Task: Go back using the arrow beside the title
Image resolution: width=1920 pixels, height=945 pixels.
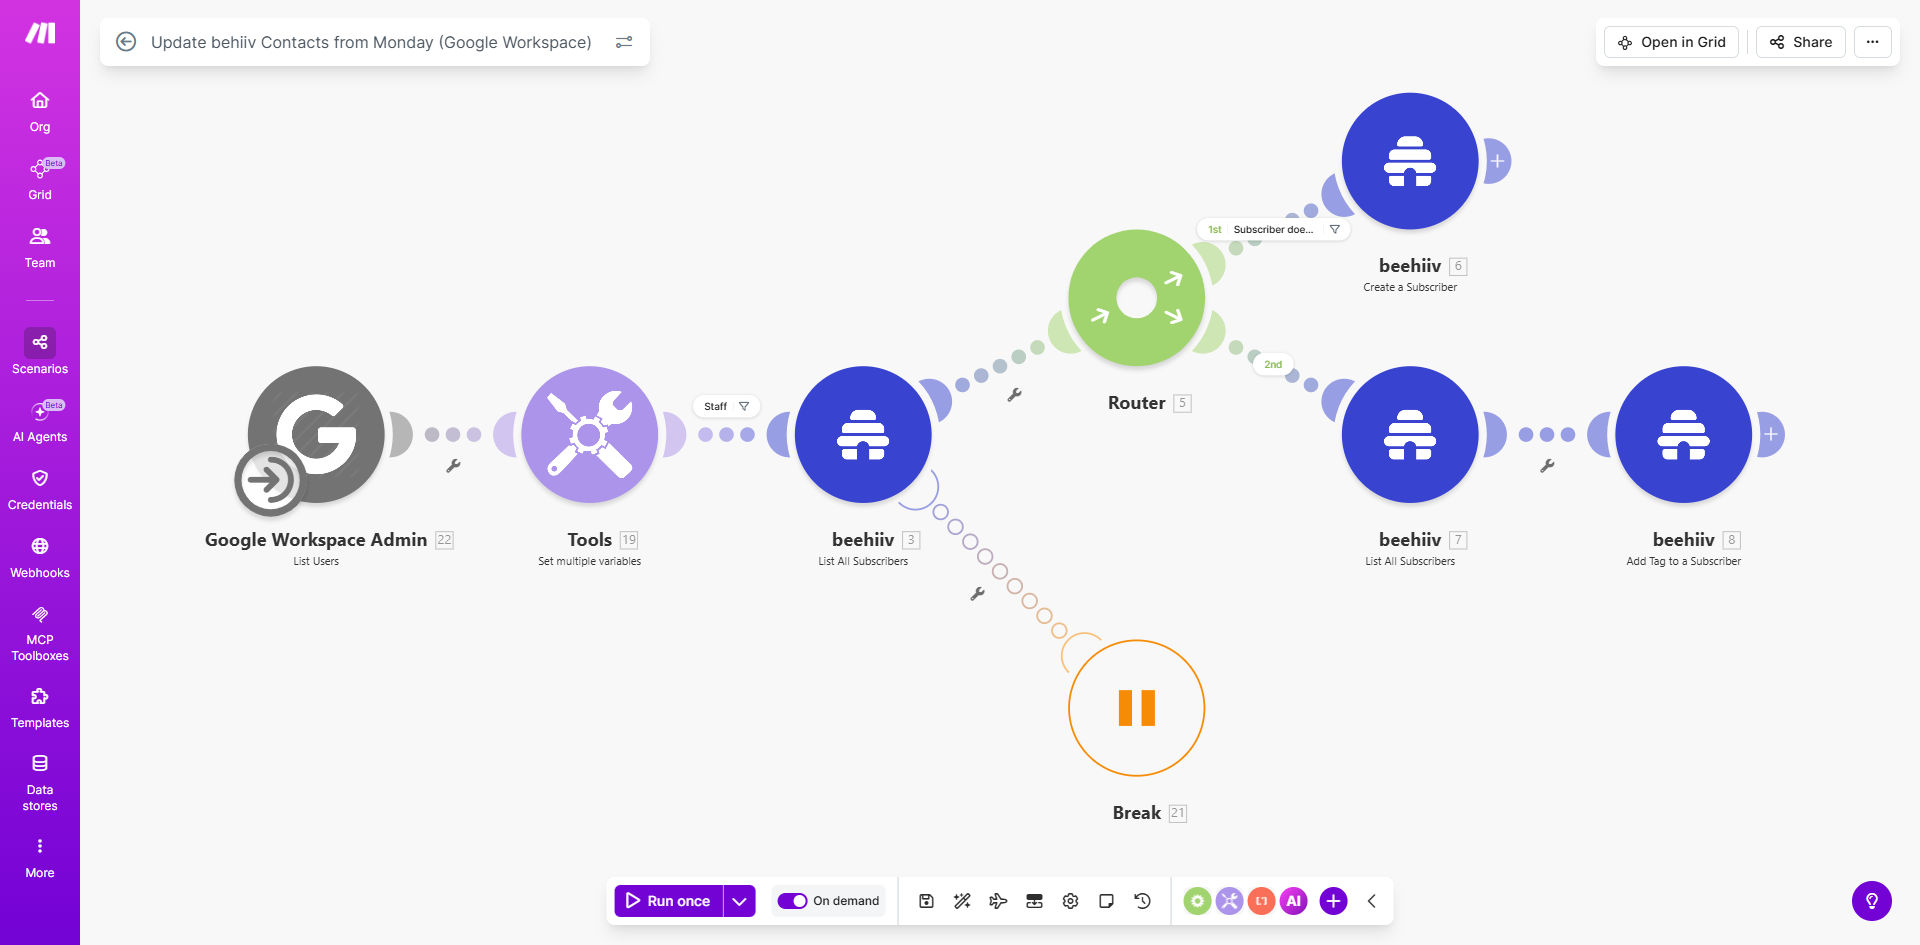Action: point(126,42)
